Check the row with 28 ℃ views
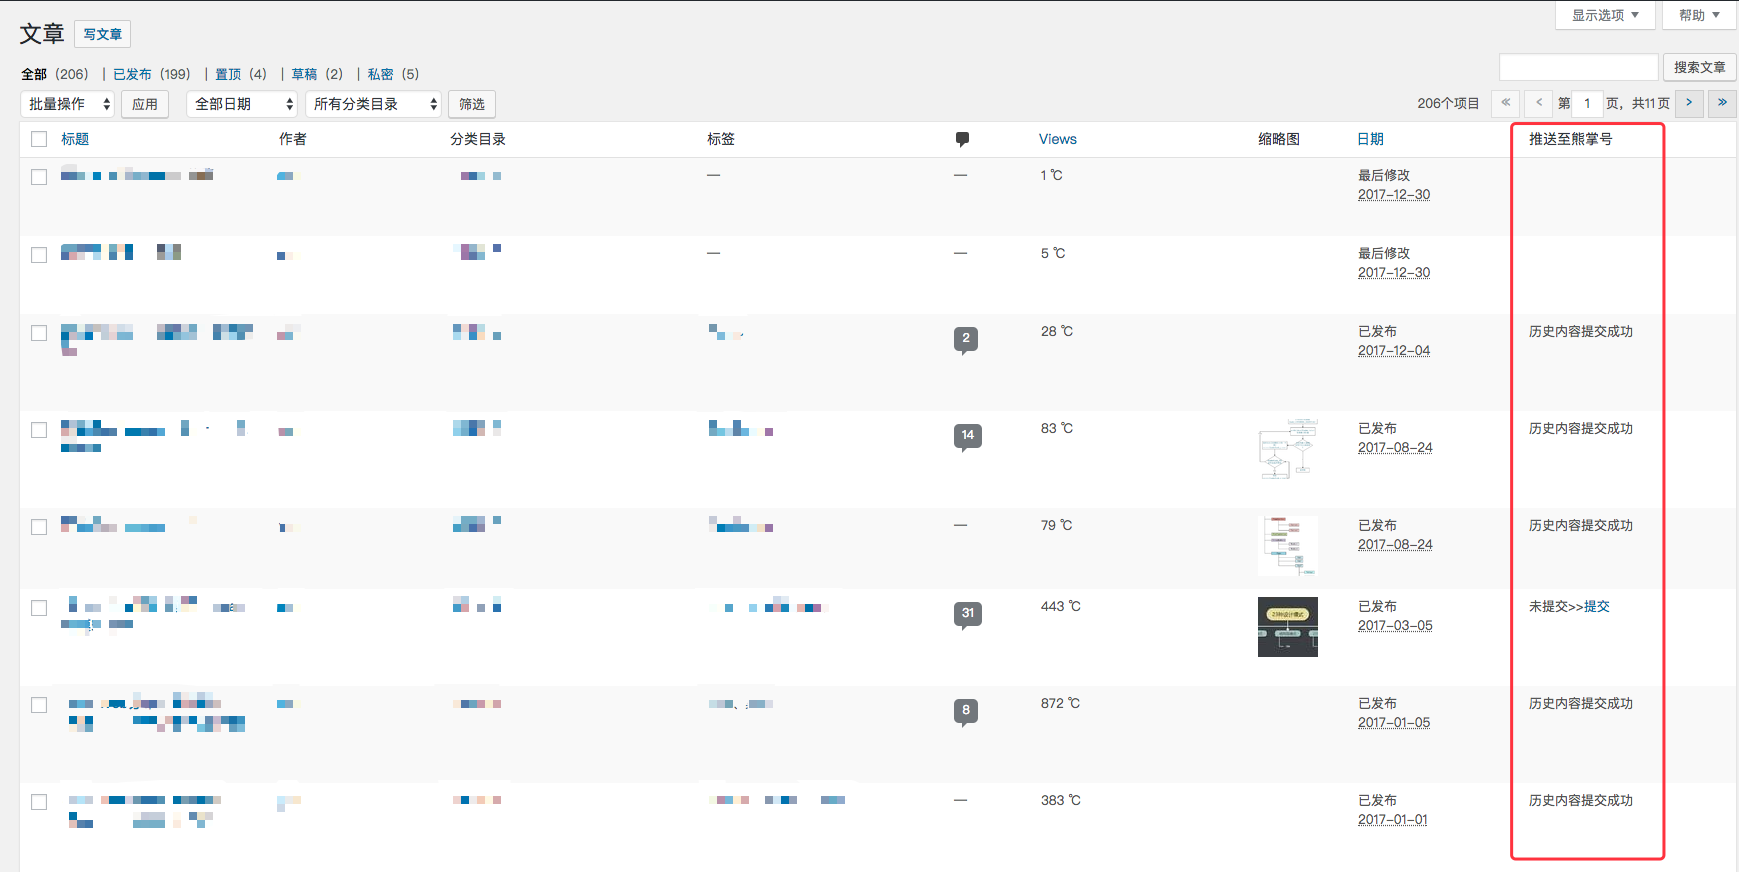 click(39, 333)
